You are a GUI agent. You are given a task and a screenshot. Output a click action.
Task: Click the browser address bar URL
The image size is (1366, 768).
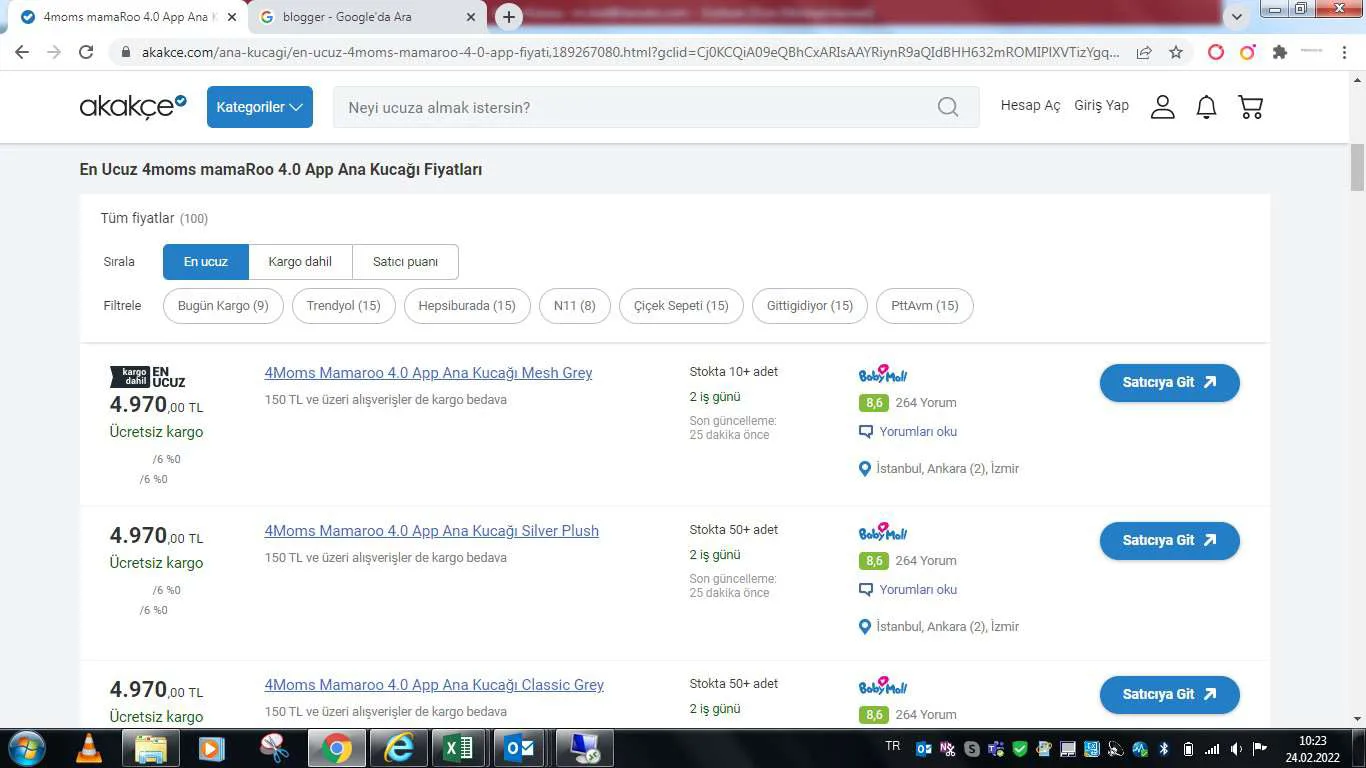pos(630,52)
